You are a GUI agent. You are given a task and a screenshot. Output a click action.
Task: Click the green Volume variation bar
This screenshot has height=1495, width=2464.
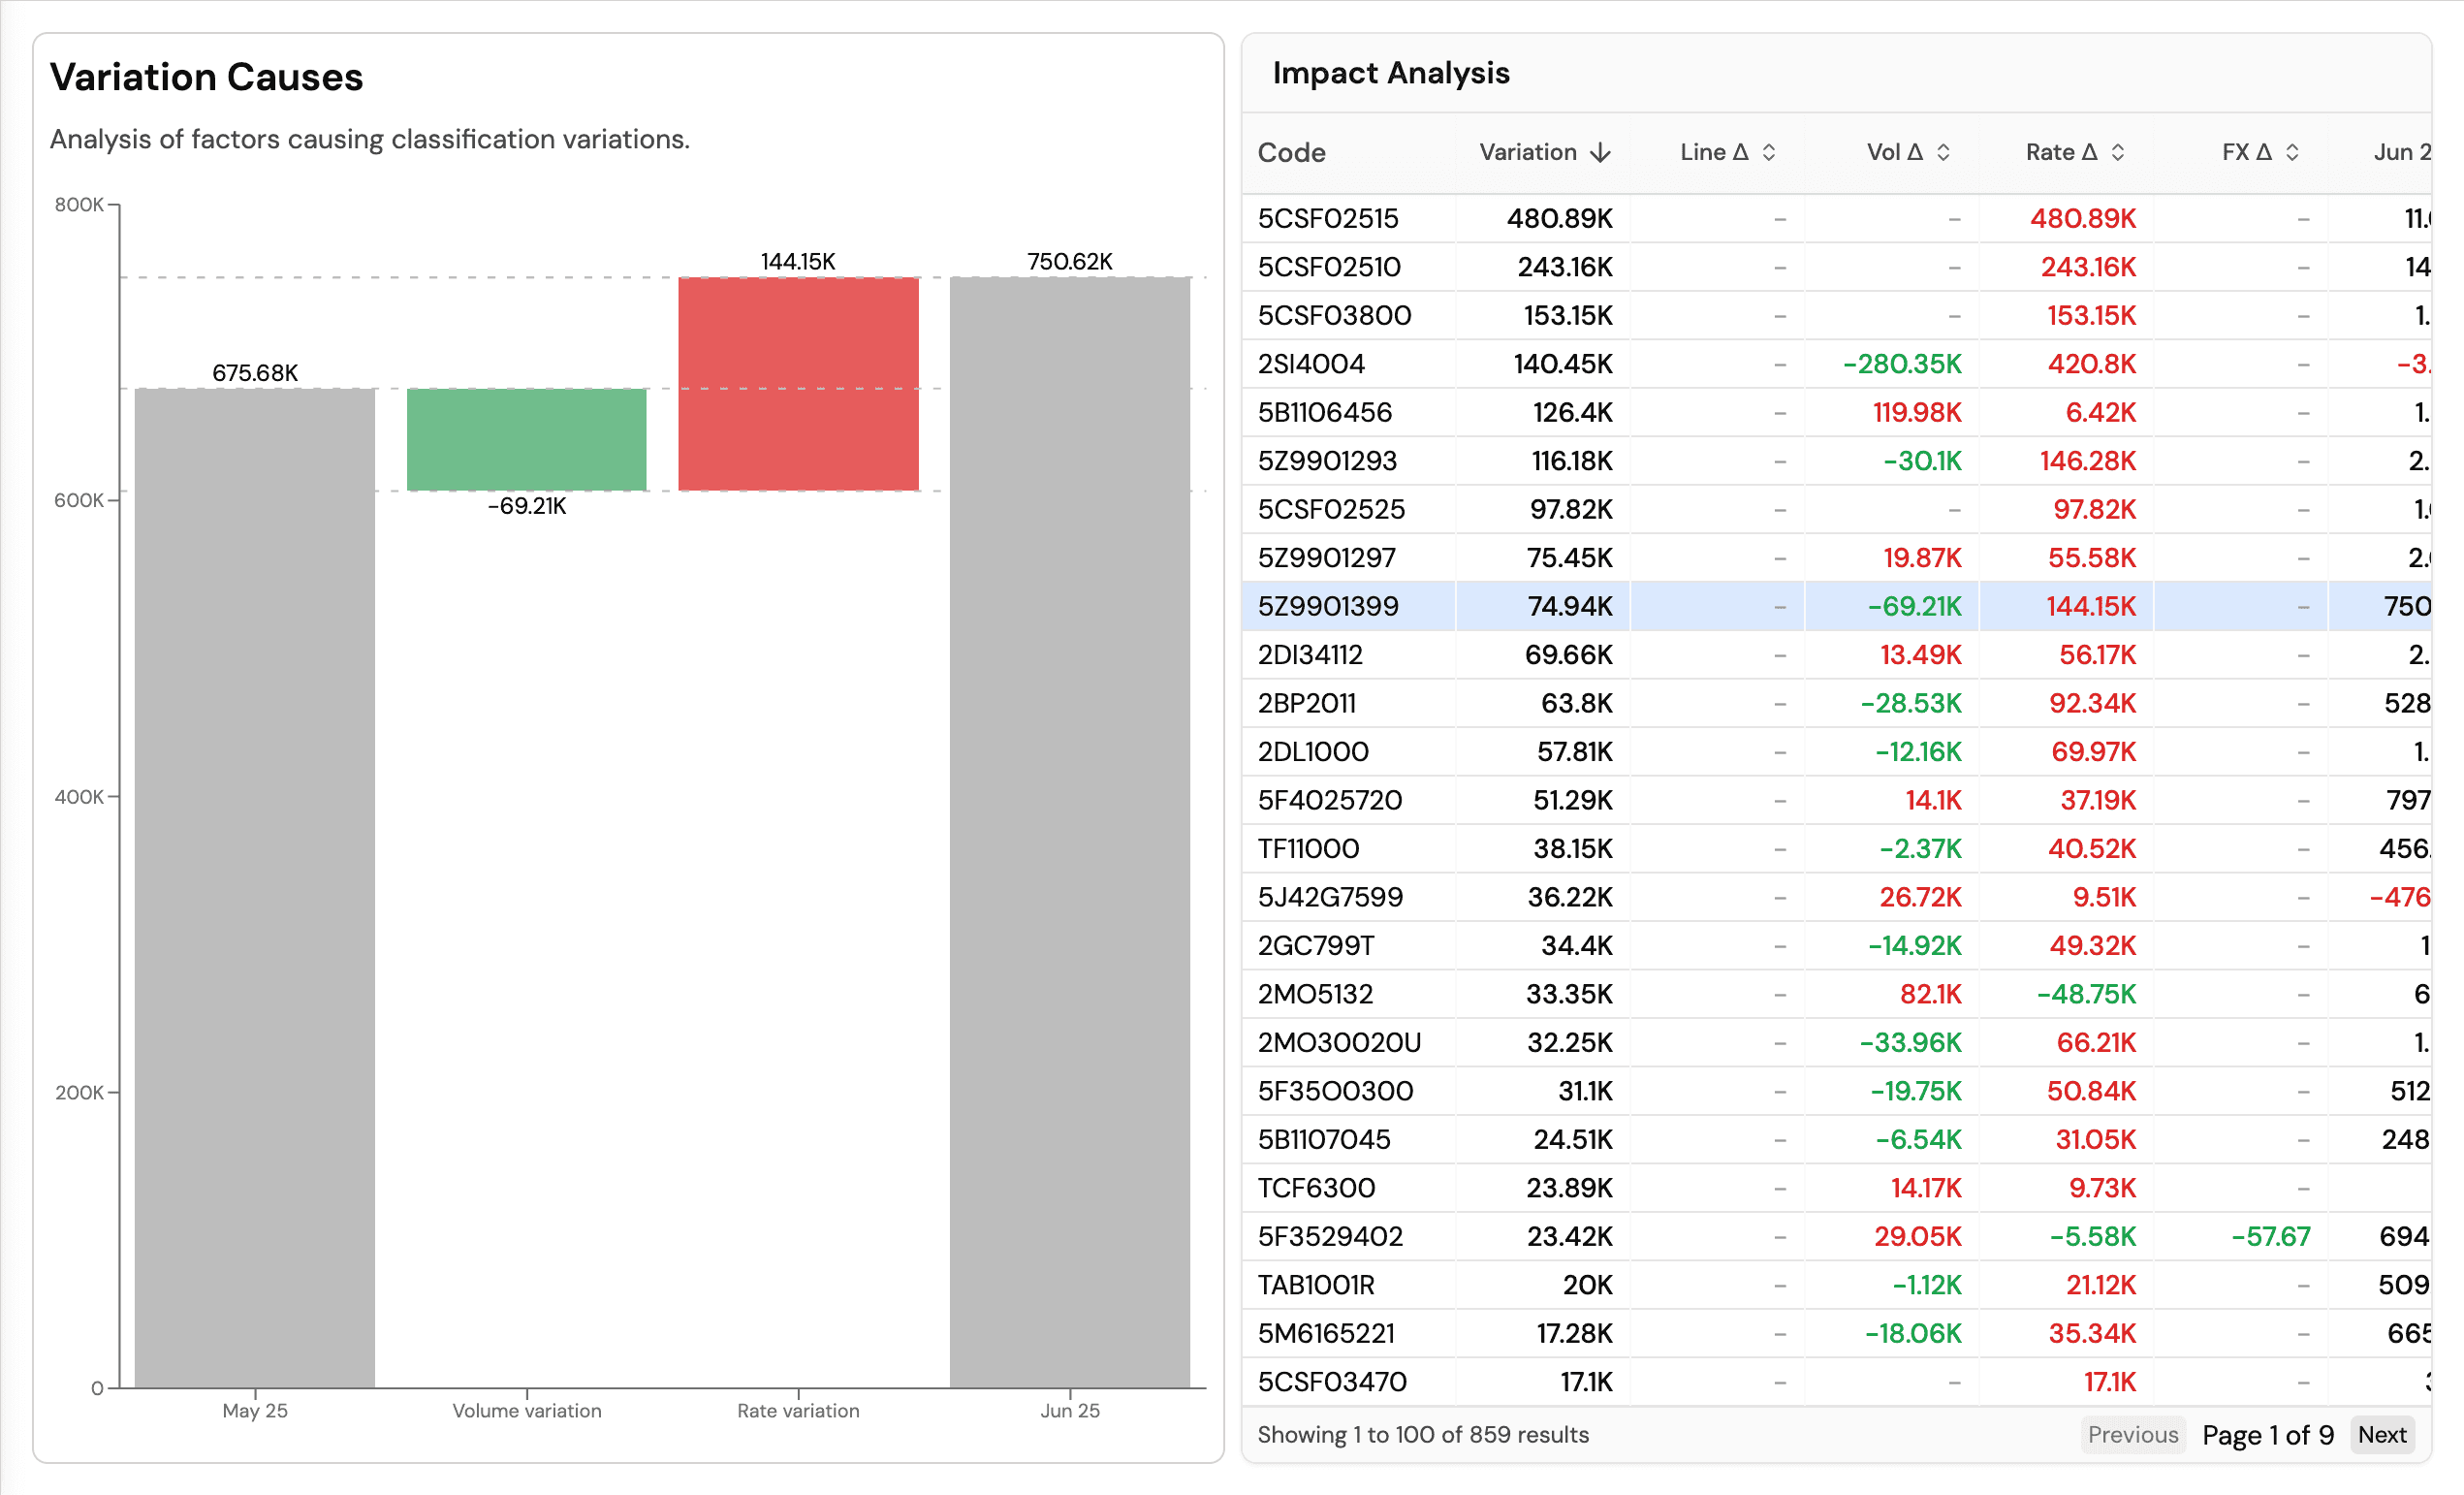[526, 438]
